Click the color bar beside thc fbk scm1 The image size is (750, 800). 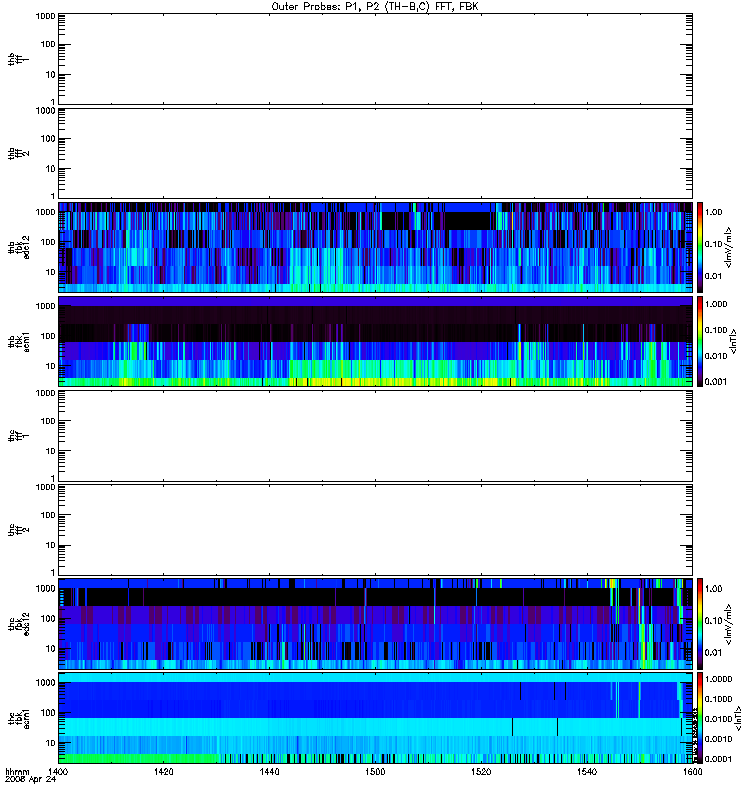[x=700, y=718]
